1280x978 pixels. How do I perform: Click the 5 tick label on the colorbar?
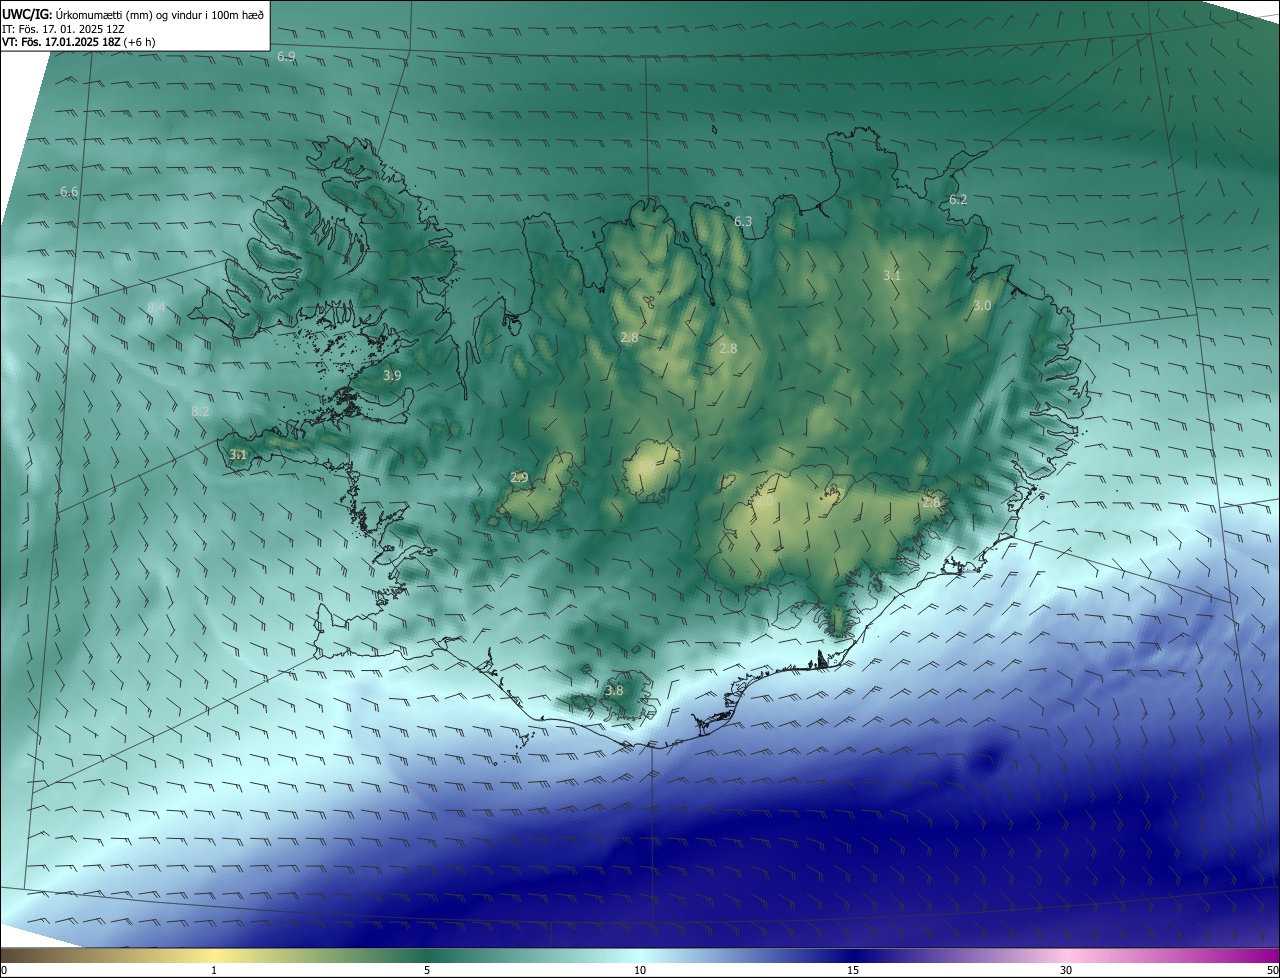point(427,970)
